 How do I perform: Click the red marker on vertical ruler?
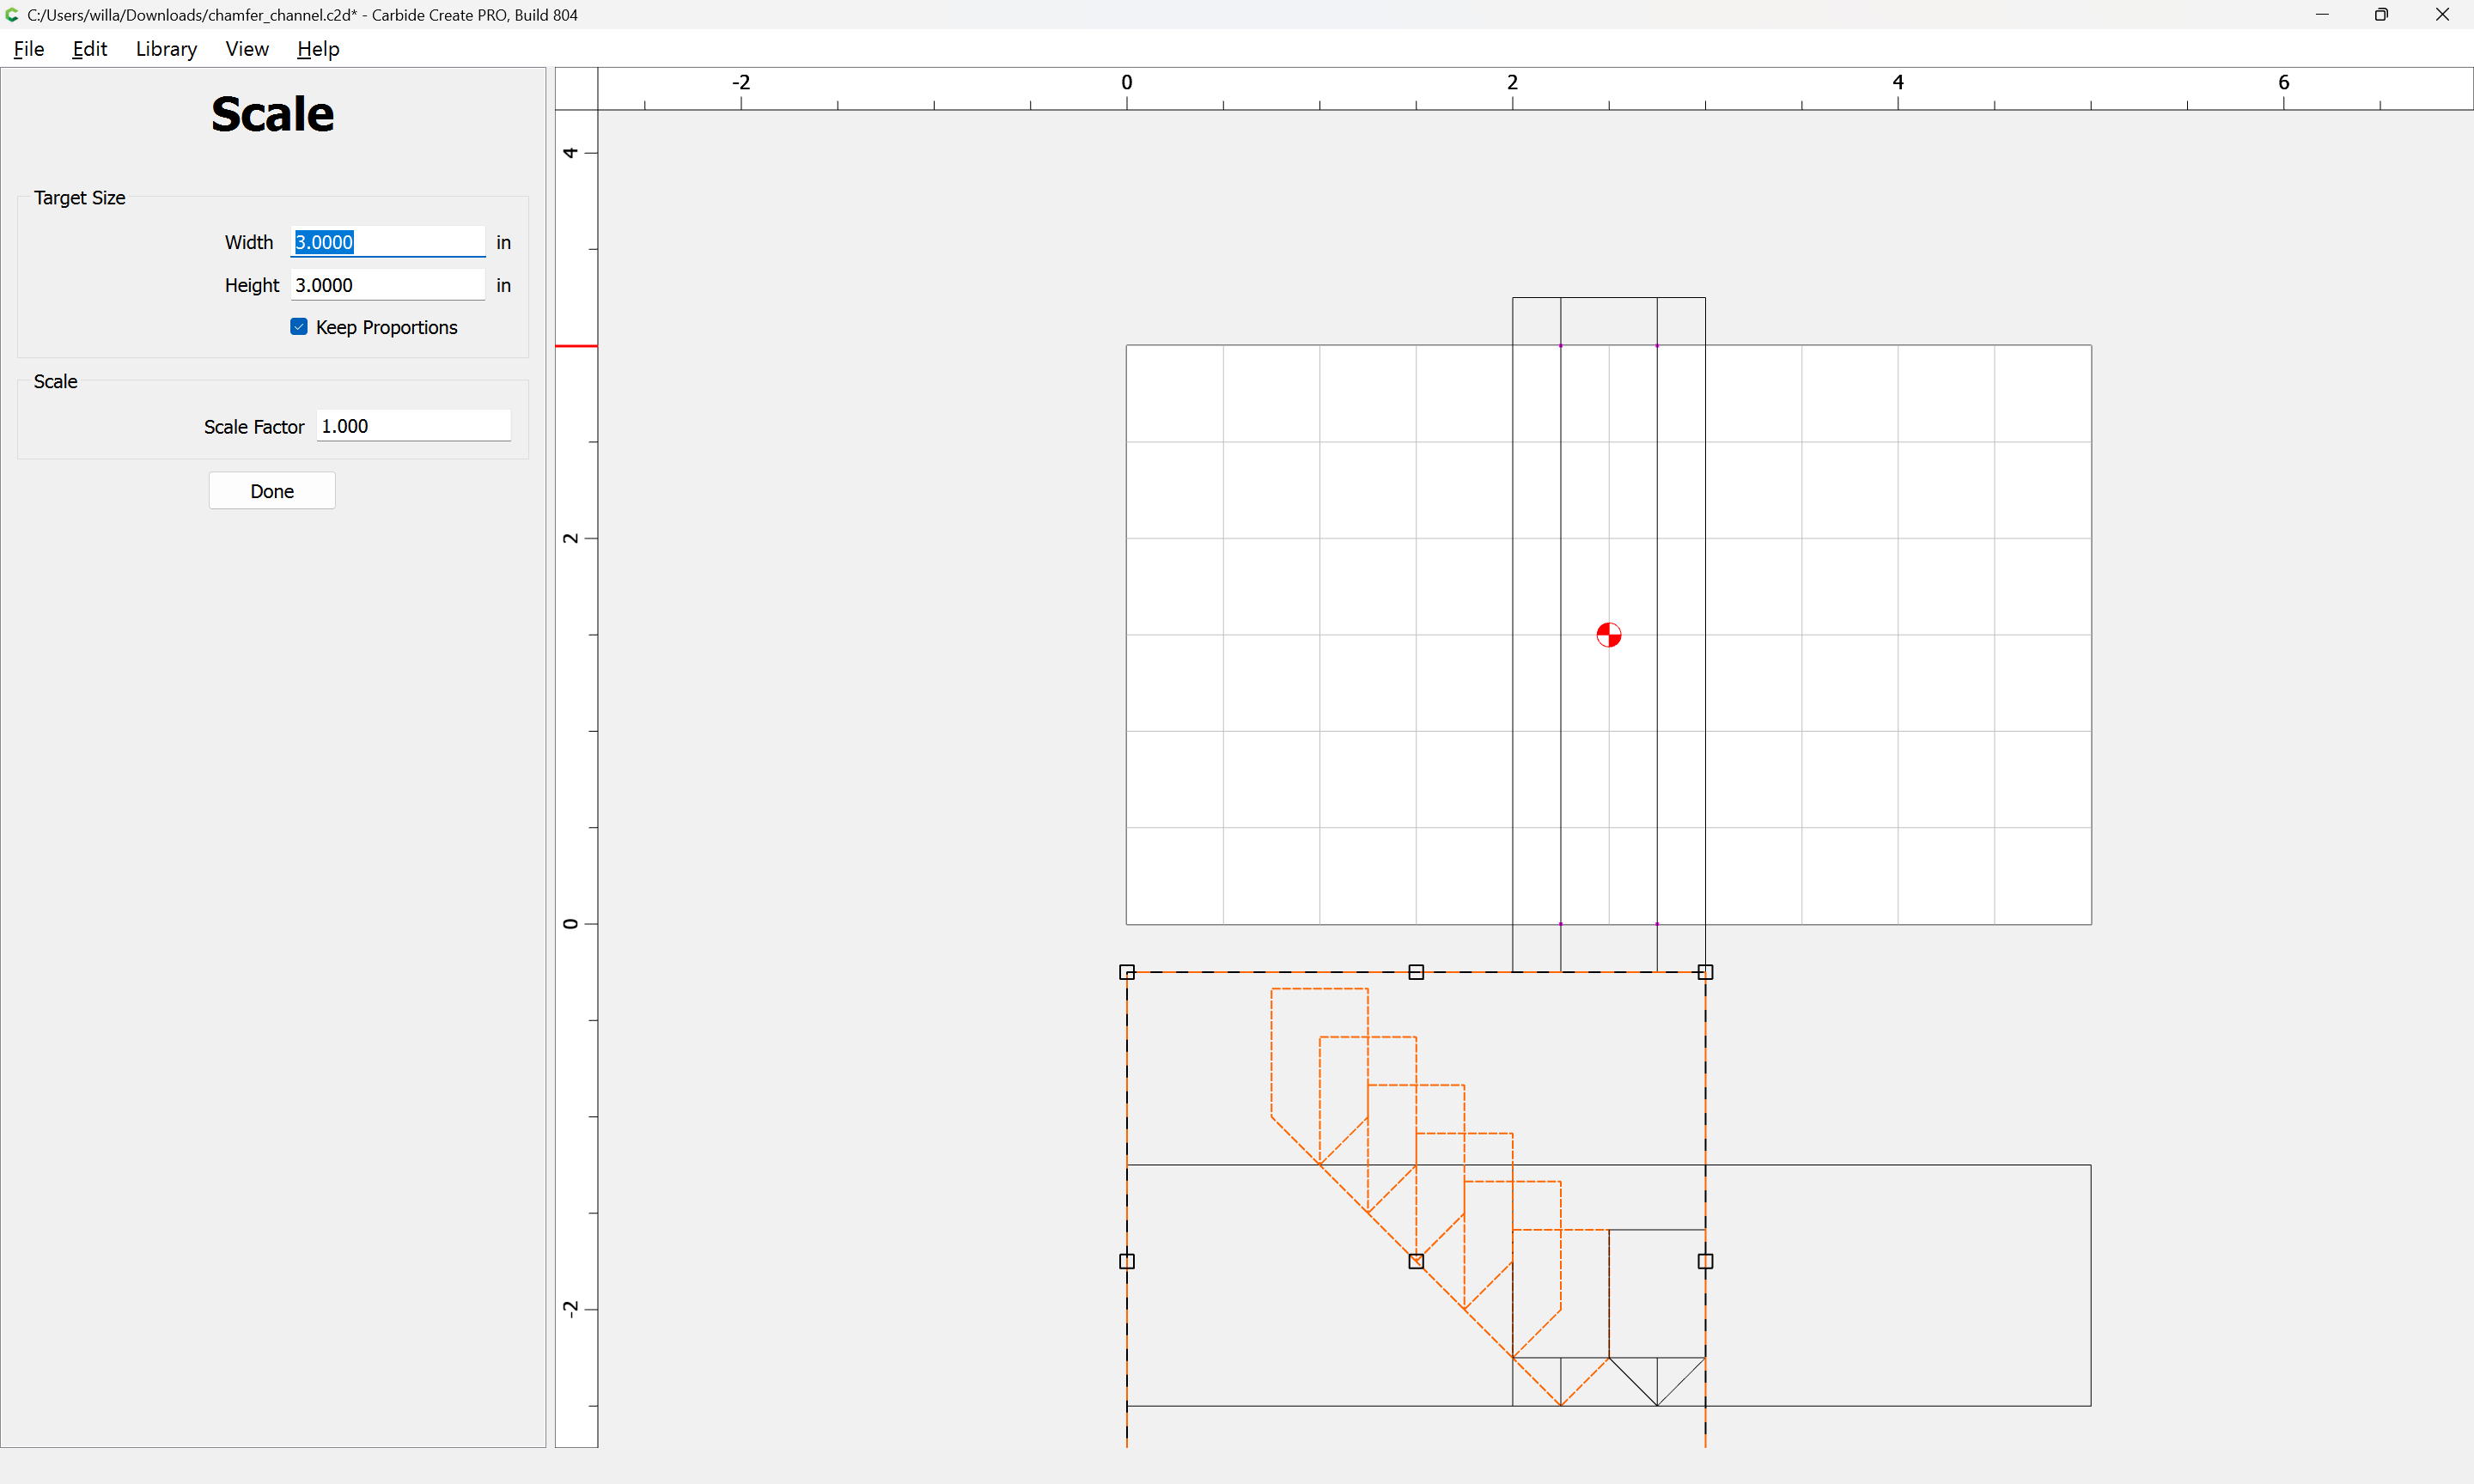[x=577, y=346]
